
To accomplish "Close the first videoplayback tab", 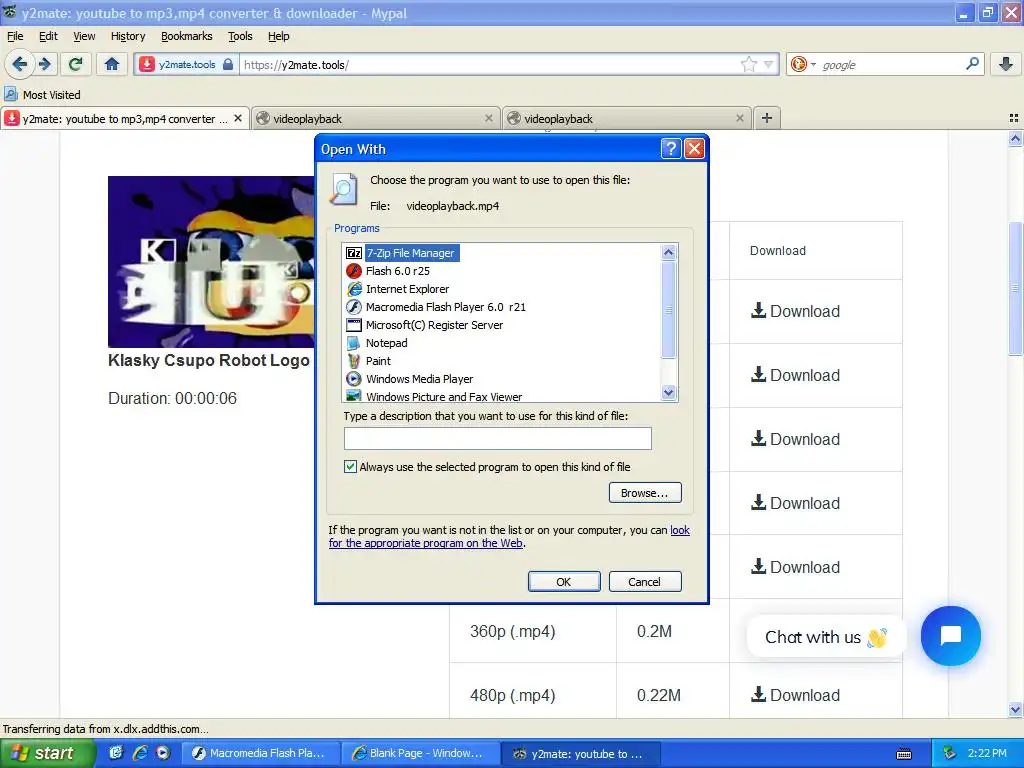I will (x=488, y=118).
